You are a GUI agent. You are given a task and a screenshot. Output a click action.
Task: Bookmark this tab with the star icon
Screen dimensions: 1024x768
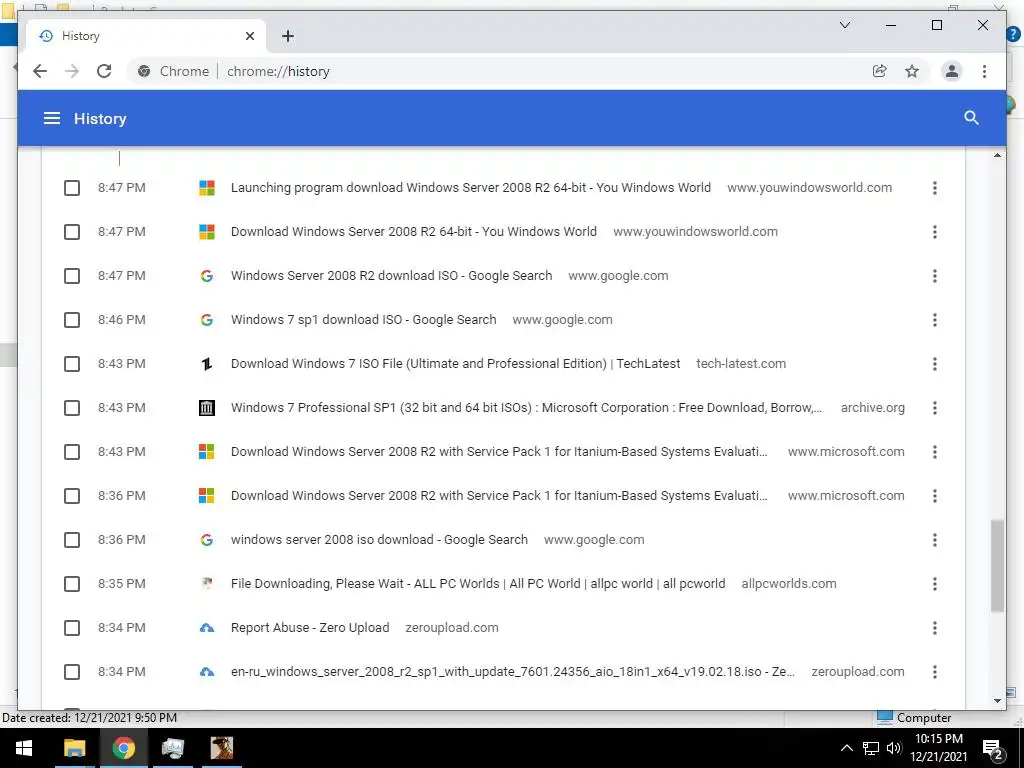click(912, 71)
